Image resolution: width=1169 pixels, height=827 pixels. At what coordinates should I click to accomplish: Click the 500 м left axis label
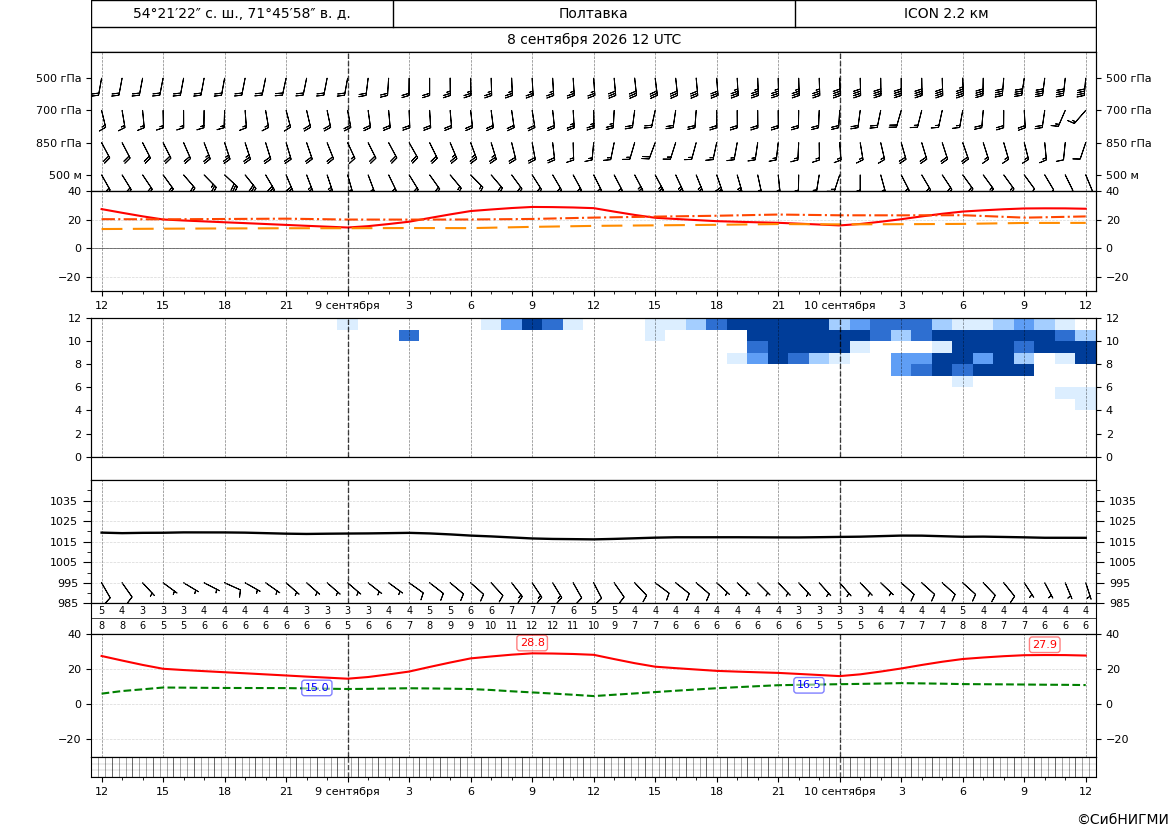66,175
